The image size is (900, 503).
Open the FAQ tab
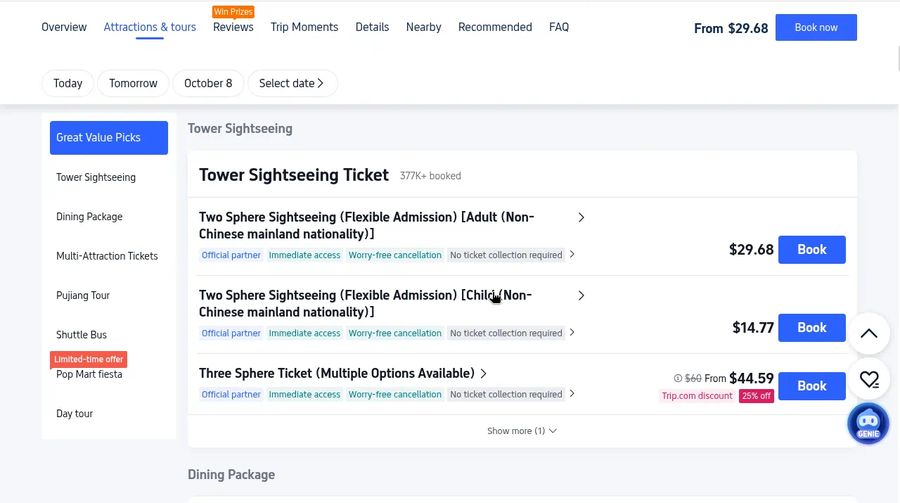coord(558,27)
